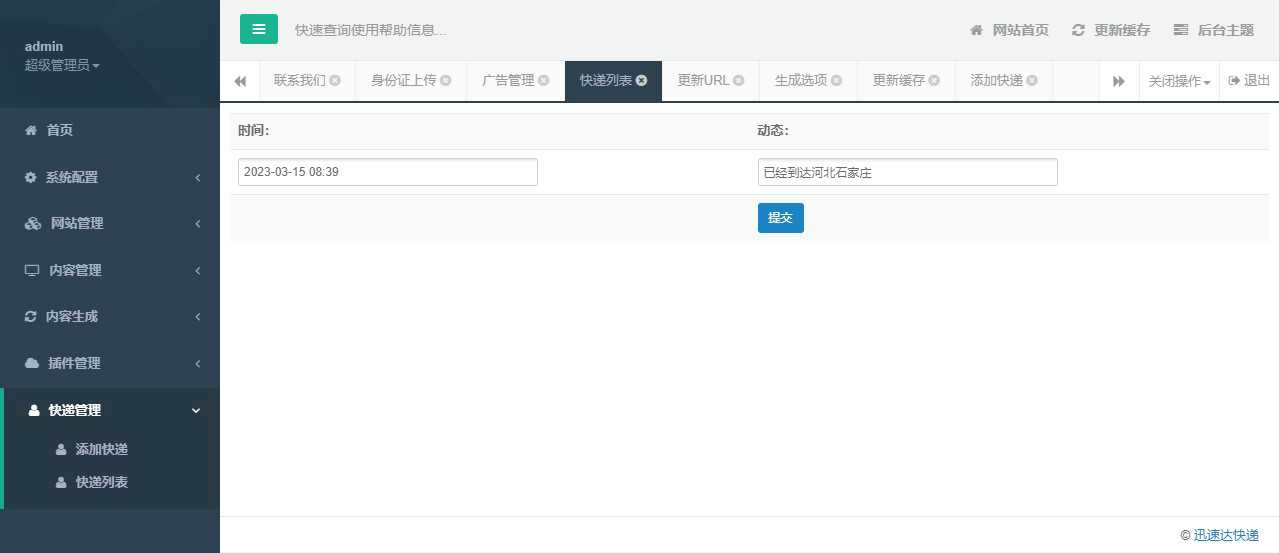Screen dimensions: 1279x553
Task: Expand 插件管理 menu
Action: click(x=110, y=363)
